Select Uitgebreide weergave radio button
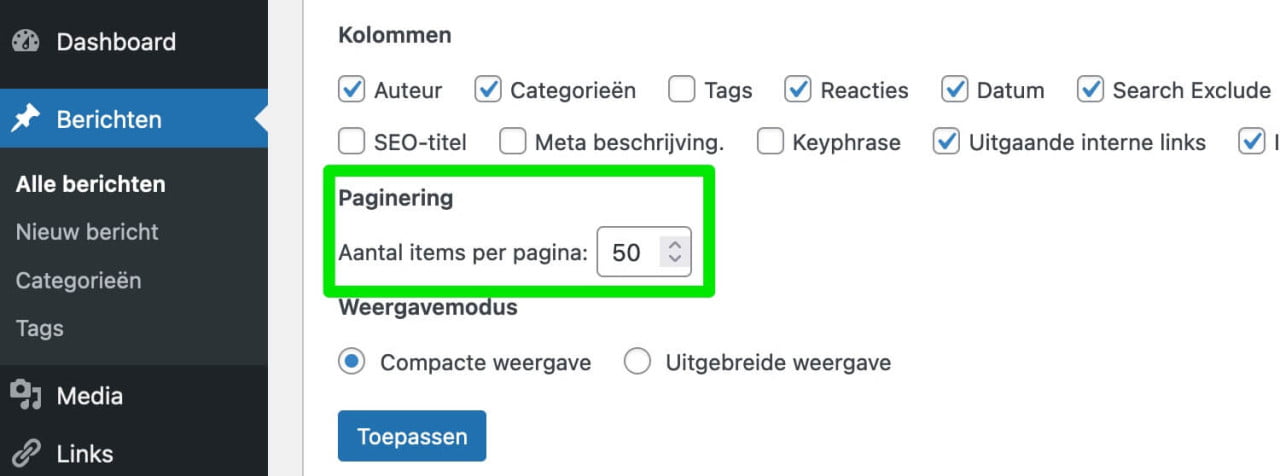The width and height of the screenshot is (1280, 476). pyautogui.click(x=637, y=362)
